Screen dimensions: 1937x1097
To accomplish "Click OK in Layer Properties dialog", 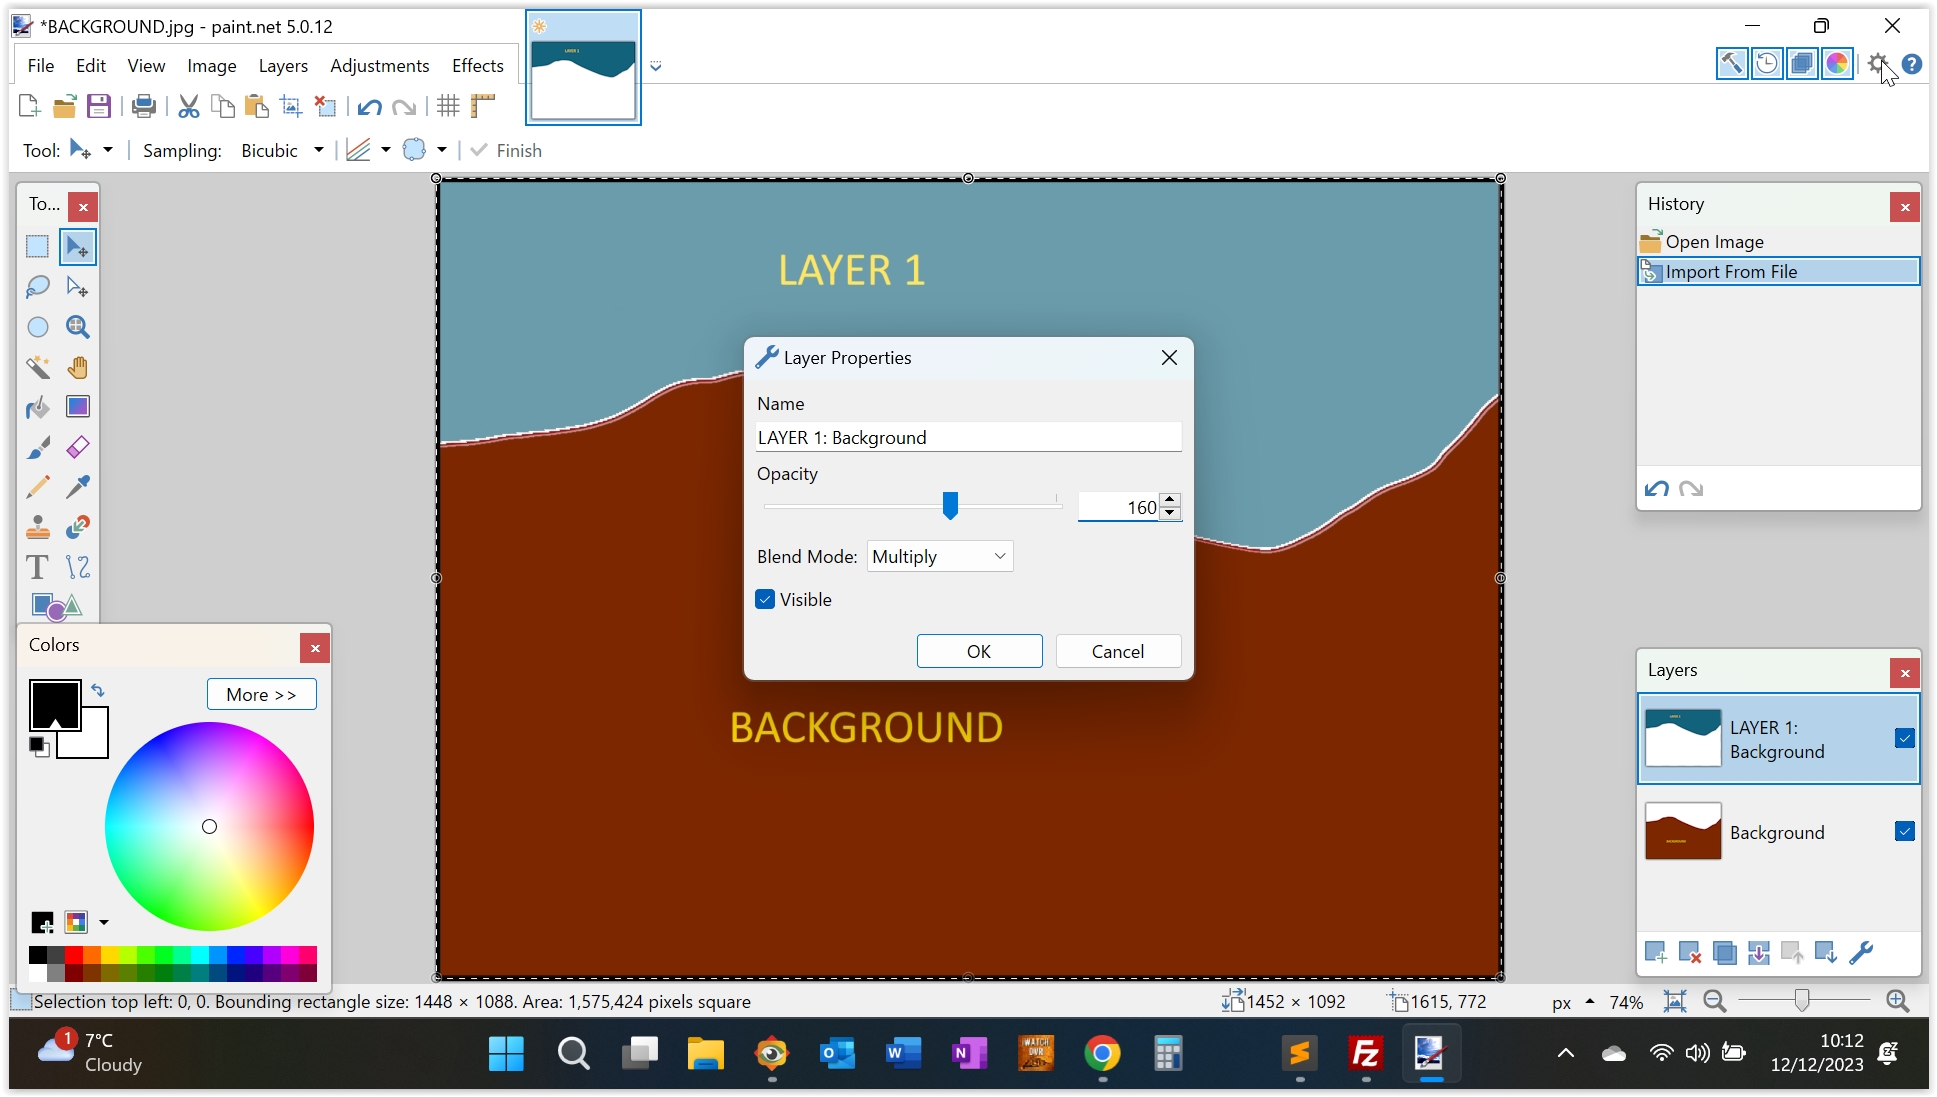I will (x=978, y=651).
